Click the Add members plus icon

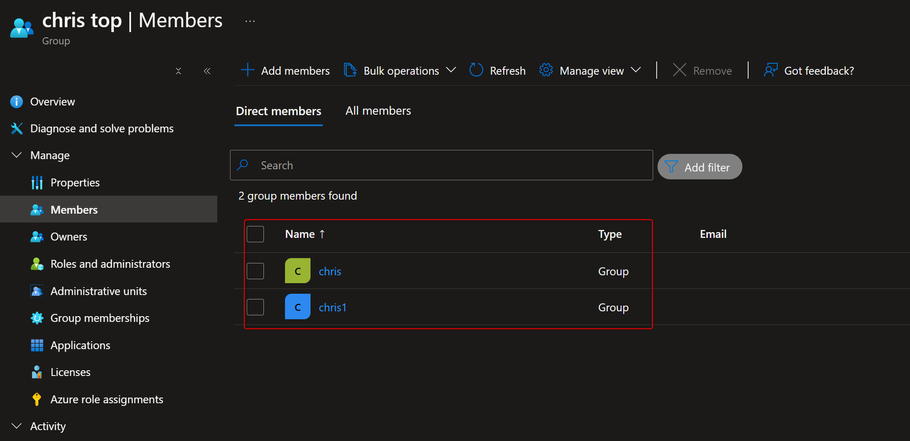click(x=248, y=70)
